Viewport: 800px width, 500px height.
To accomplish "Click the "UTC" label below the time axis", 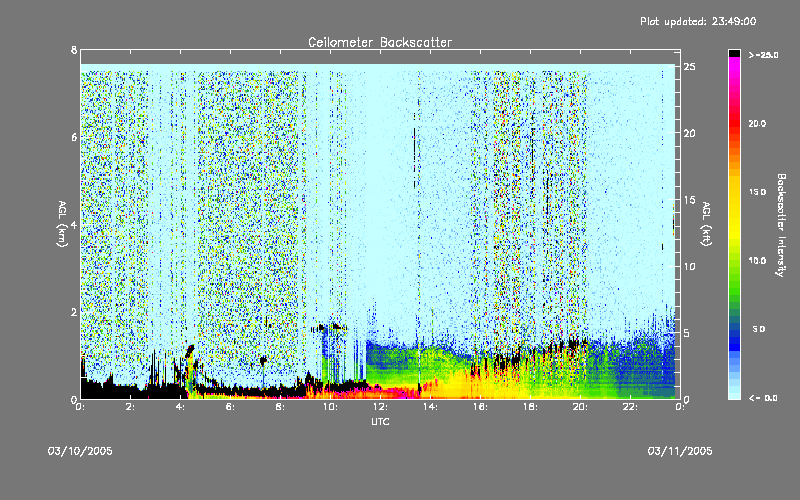I will pos(380,421).
